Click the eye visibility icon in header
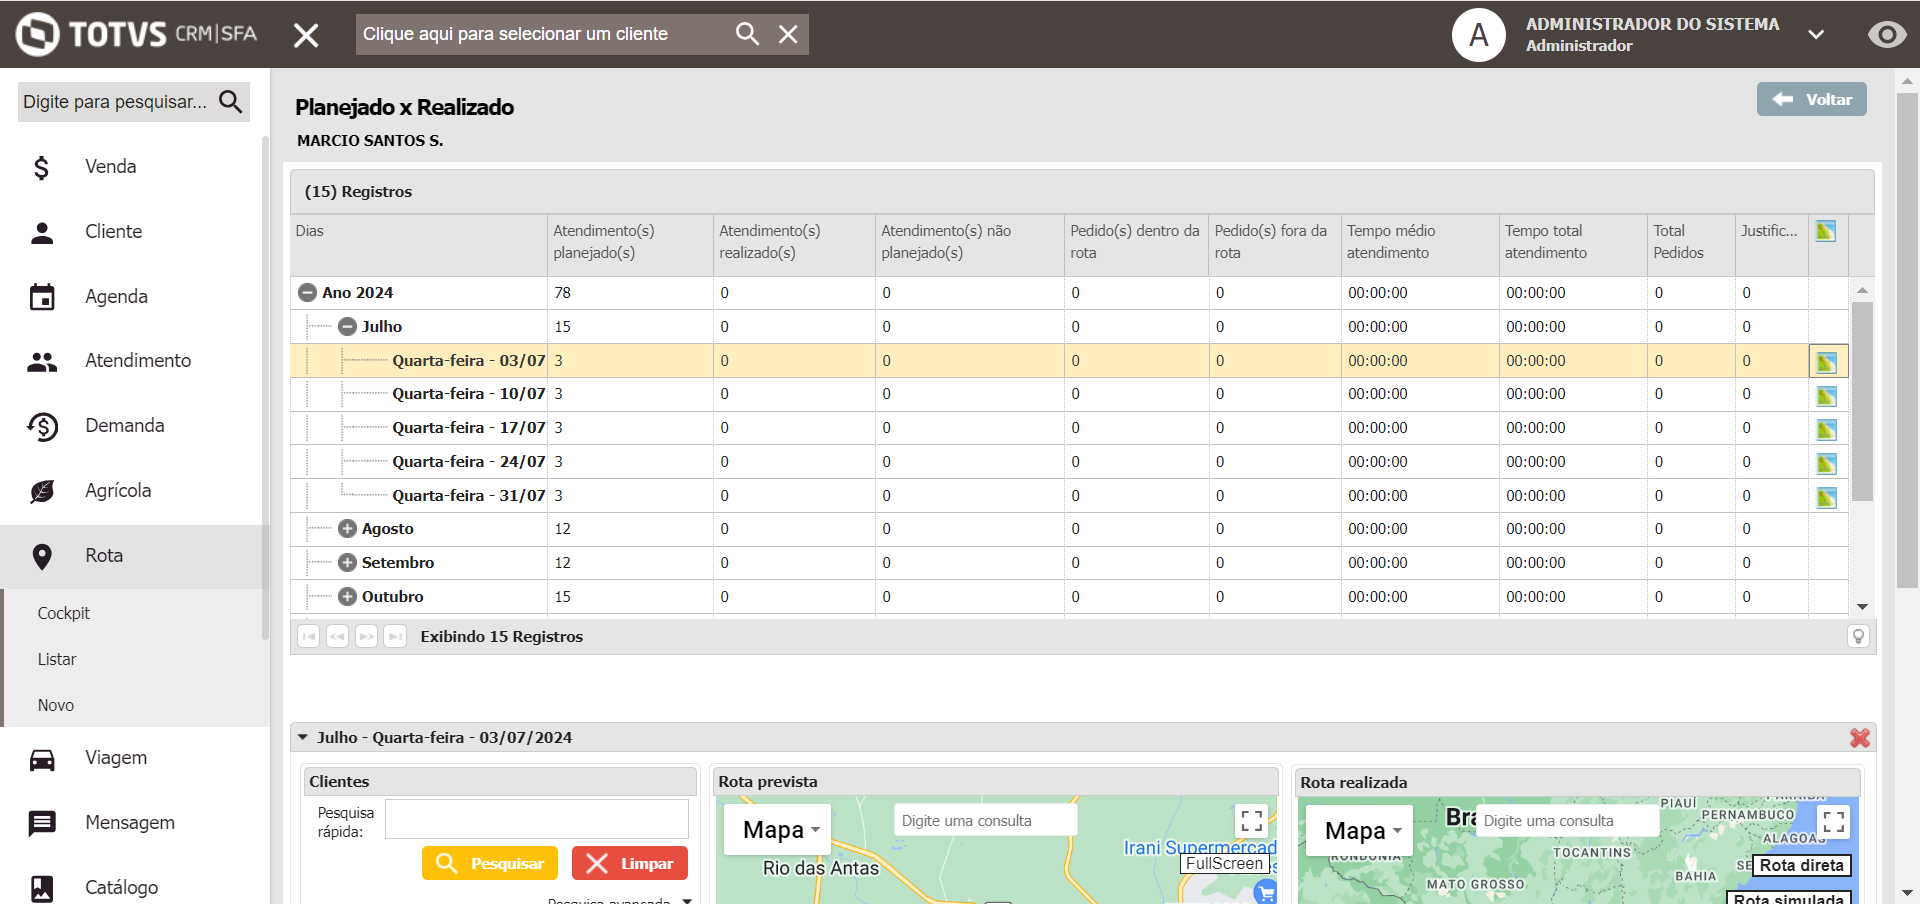Viewport: 1920px width, 904px height. click(1887, 35)
